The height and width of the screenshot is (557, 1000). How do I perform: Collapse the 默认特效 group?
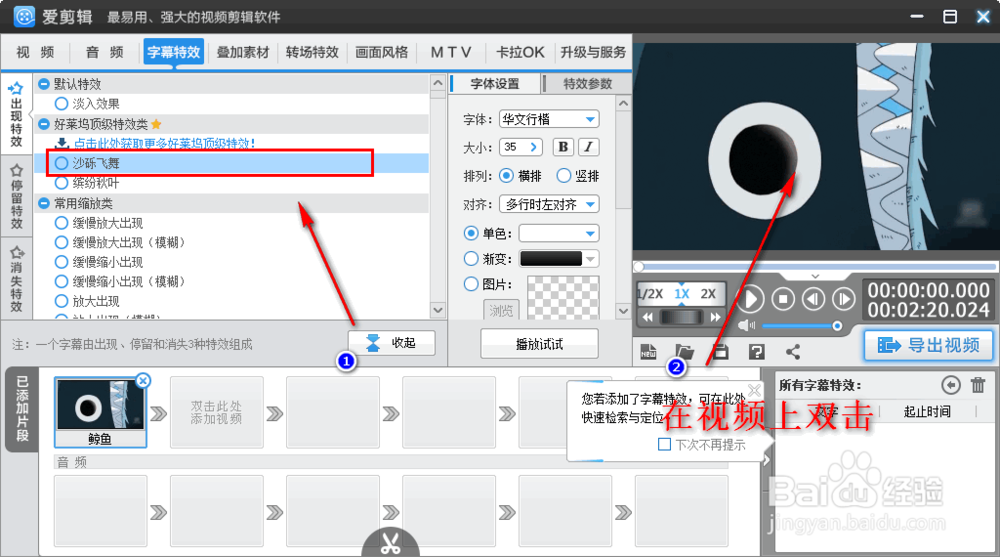click(44, 84)
